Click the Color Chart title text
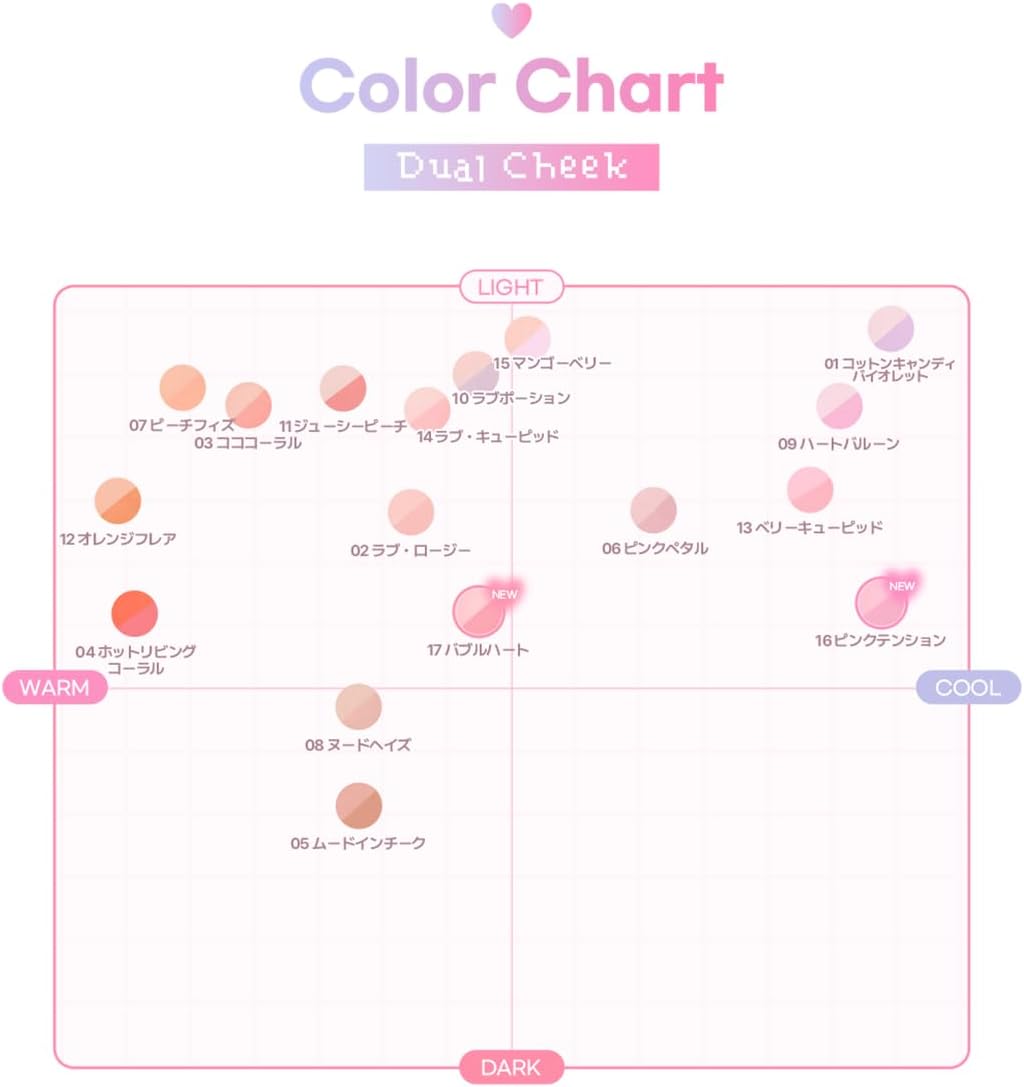This screenshot has width=1024, height=1087. pos(511,87)
